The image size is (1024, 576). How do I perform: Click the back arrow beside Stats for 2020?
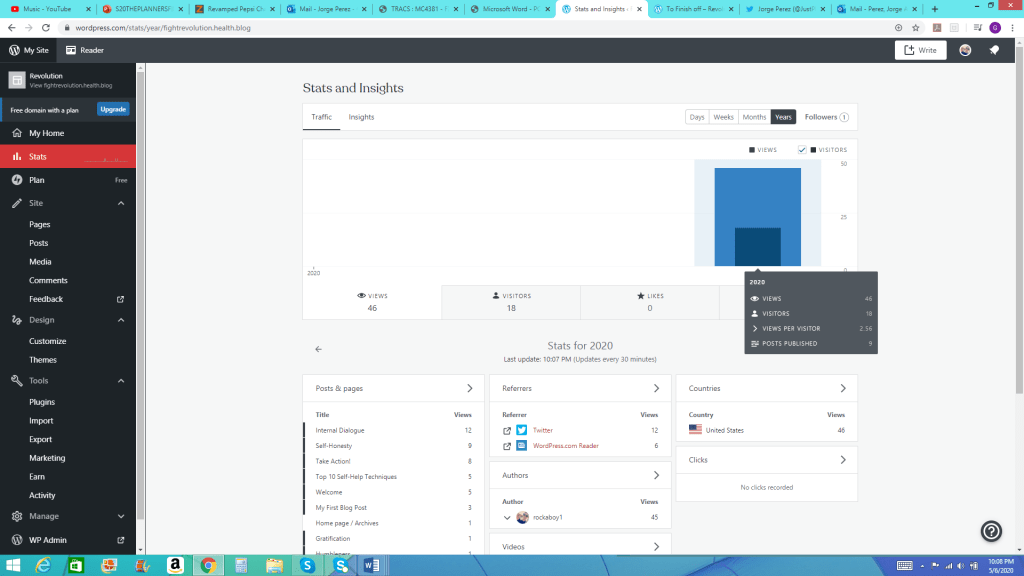click(318, 349)
